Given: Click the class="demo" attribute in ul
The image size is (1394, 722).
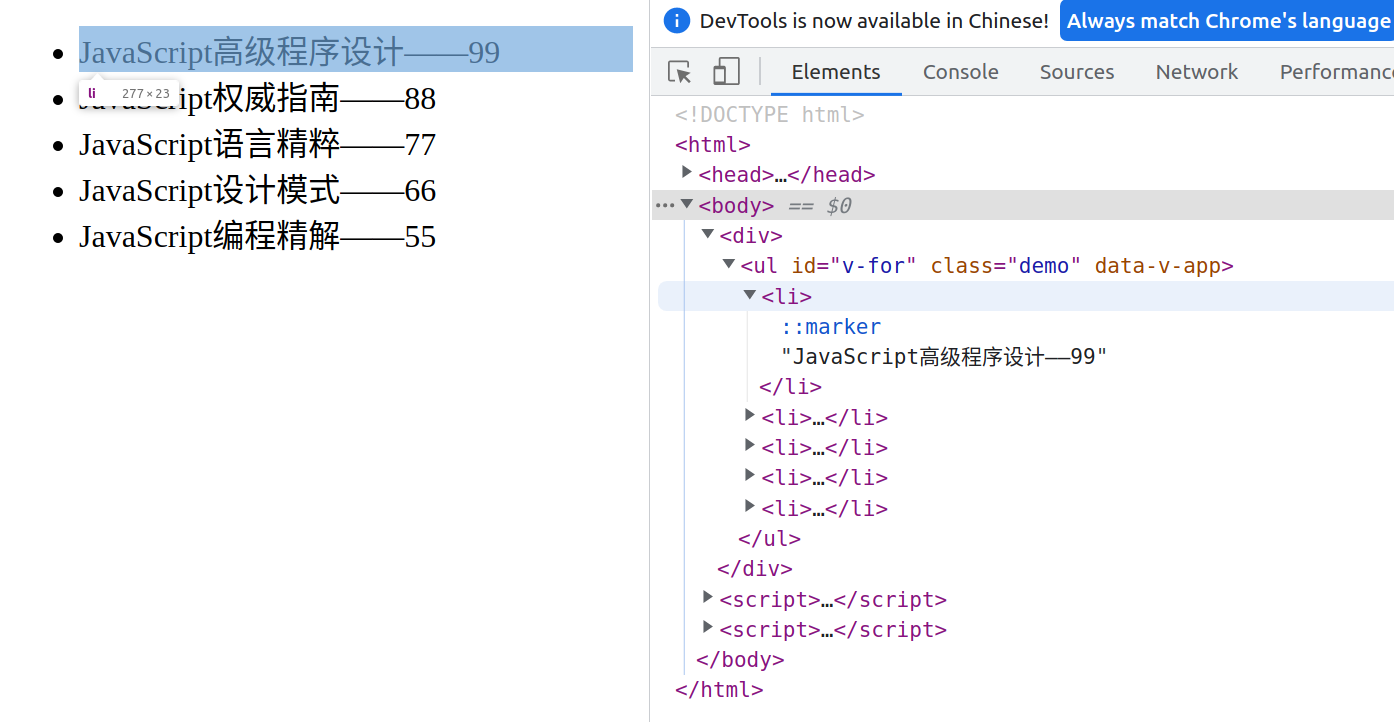Looking at the screenshot, I should tap(1006, 266).
